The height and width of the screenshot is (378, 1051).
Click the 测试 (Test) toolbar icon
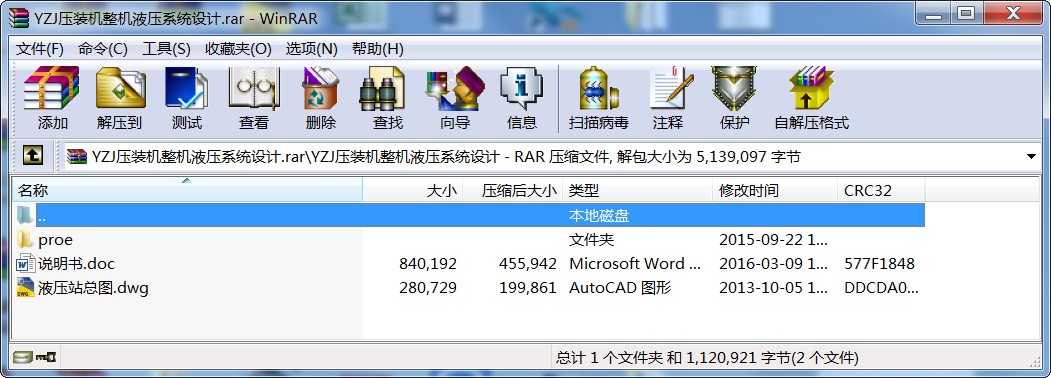click(186, 88)
